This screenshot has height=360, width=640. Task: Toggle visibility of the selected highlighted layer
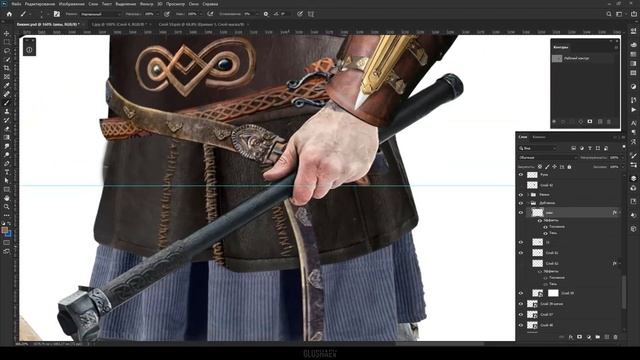521,213
